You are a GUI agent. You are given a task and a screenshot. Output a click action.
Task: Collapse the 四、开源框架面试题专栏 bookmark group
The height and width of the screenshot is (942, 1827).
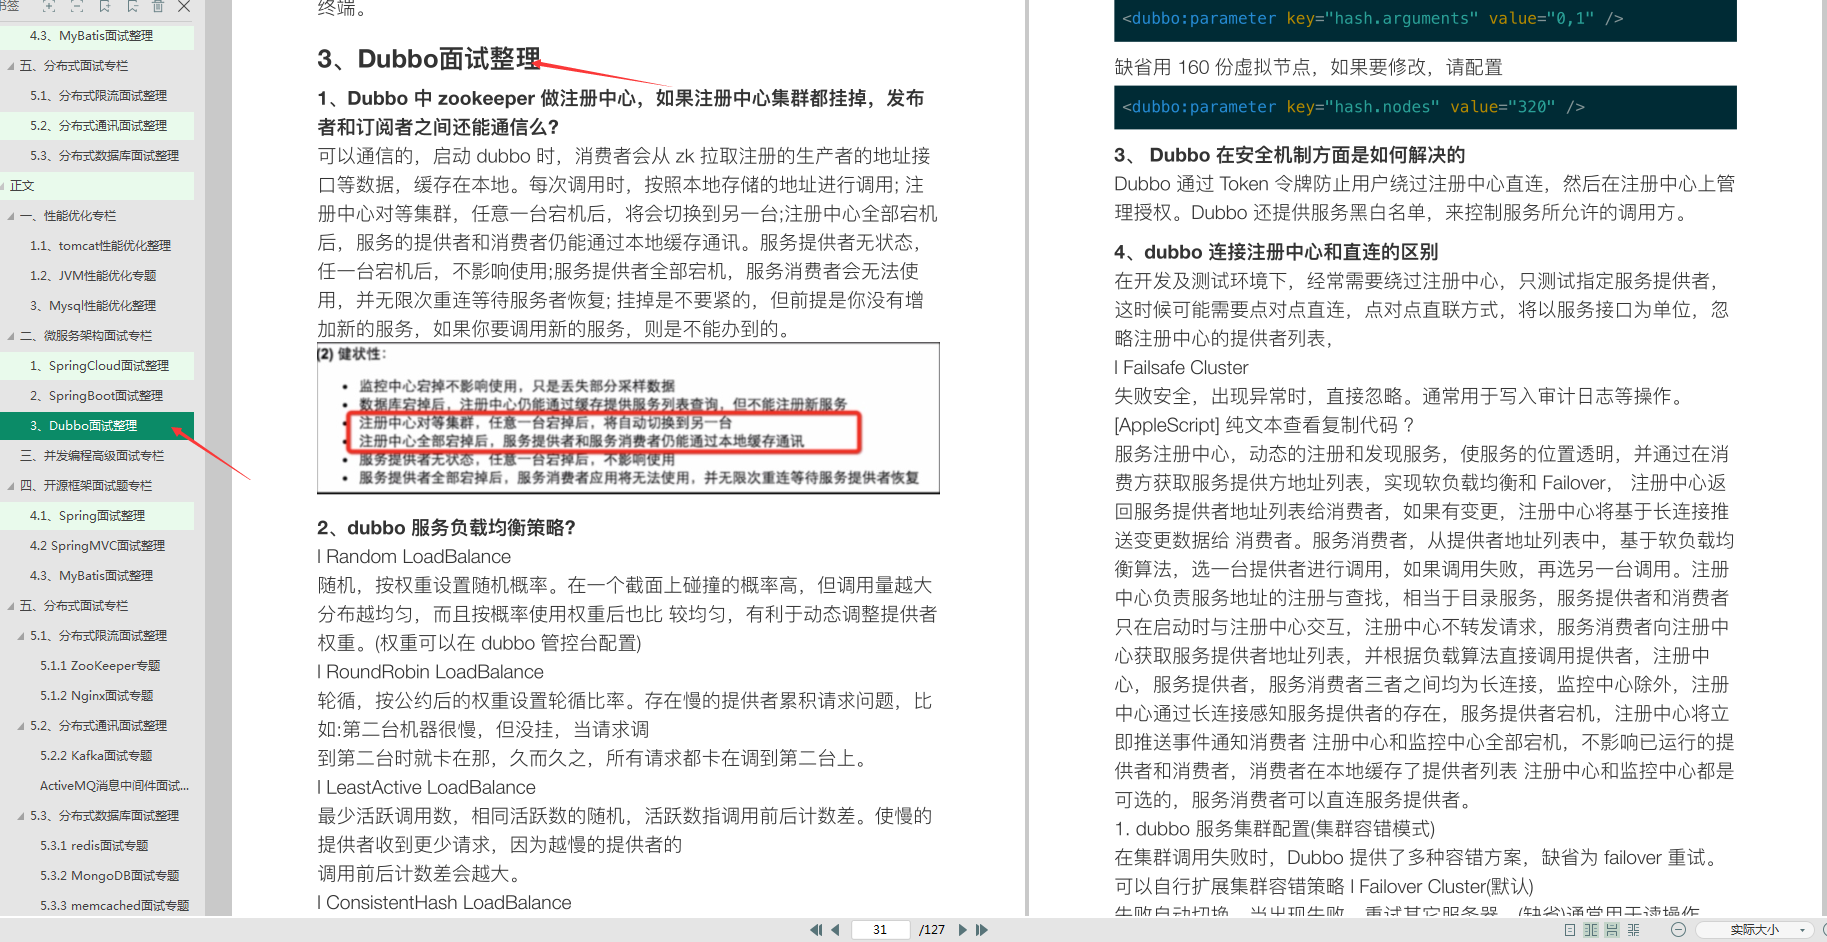11,486
